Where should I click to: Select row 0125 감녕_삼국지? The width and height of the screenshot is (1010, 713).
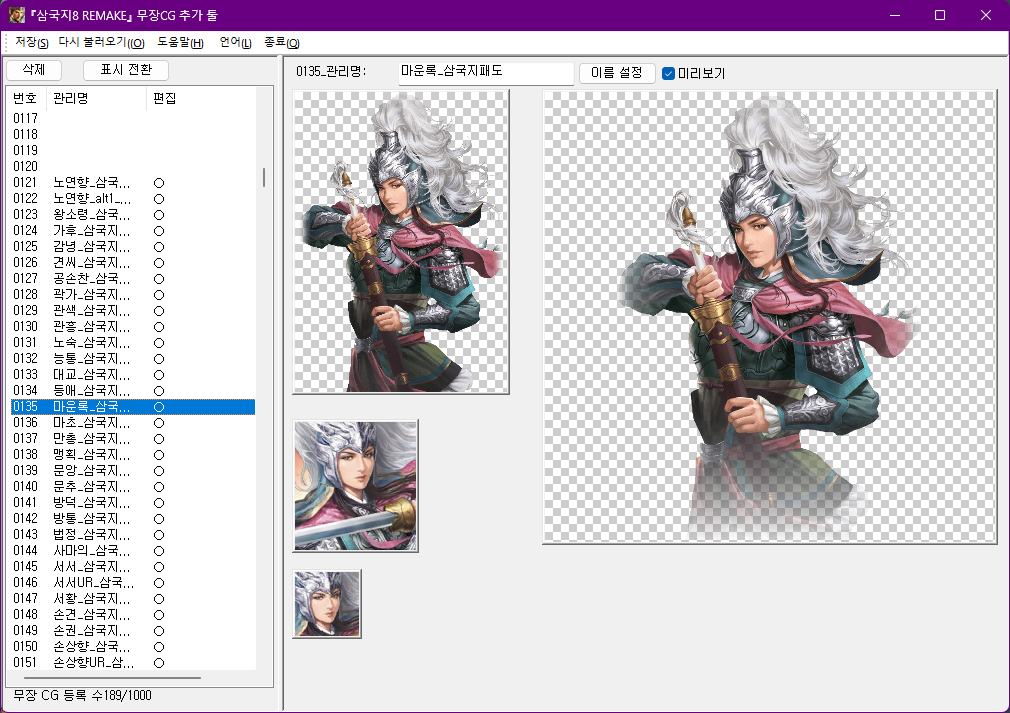coord(133,246)
